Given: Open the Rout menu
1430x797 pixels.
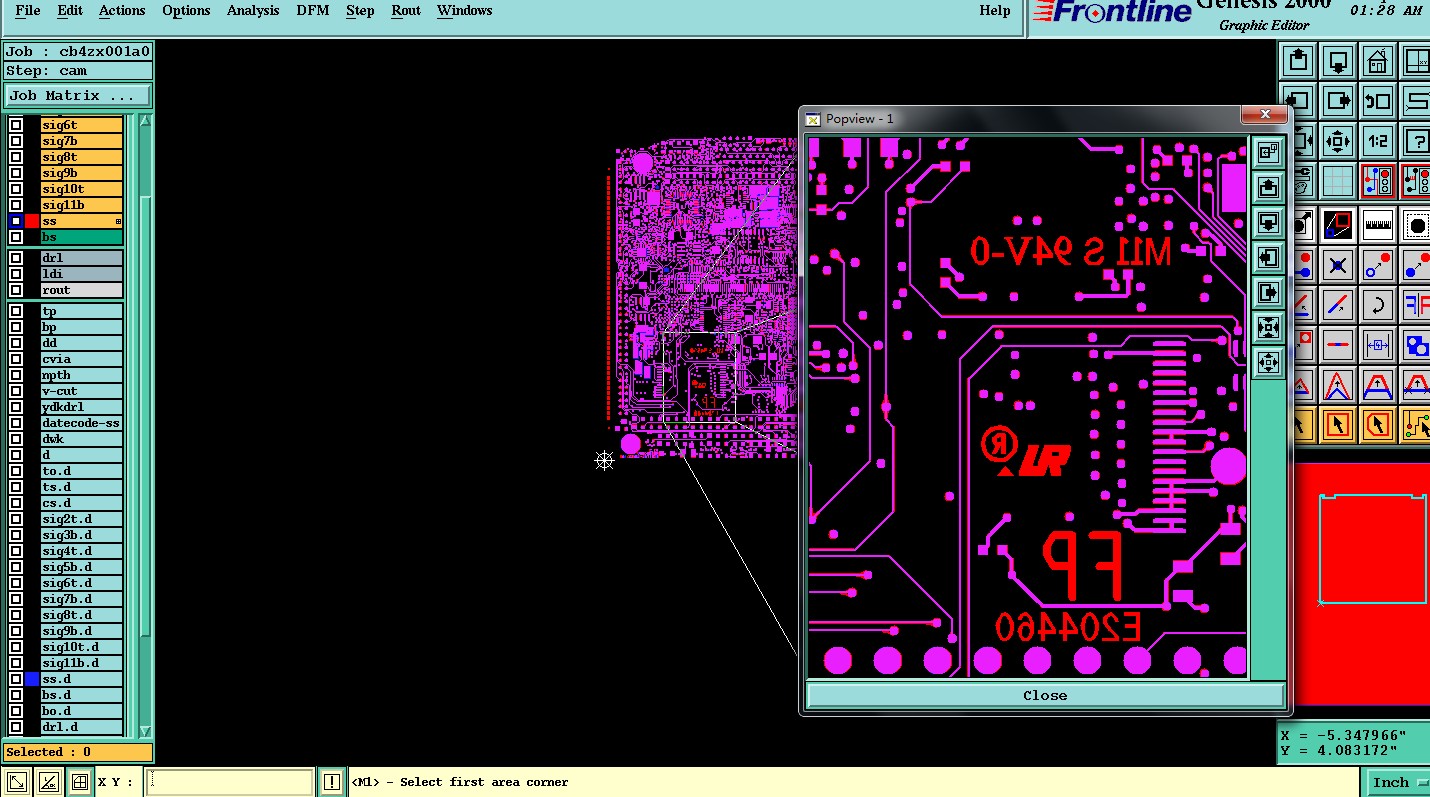Looking at the screenshot, I should tap(406, 10).
